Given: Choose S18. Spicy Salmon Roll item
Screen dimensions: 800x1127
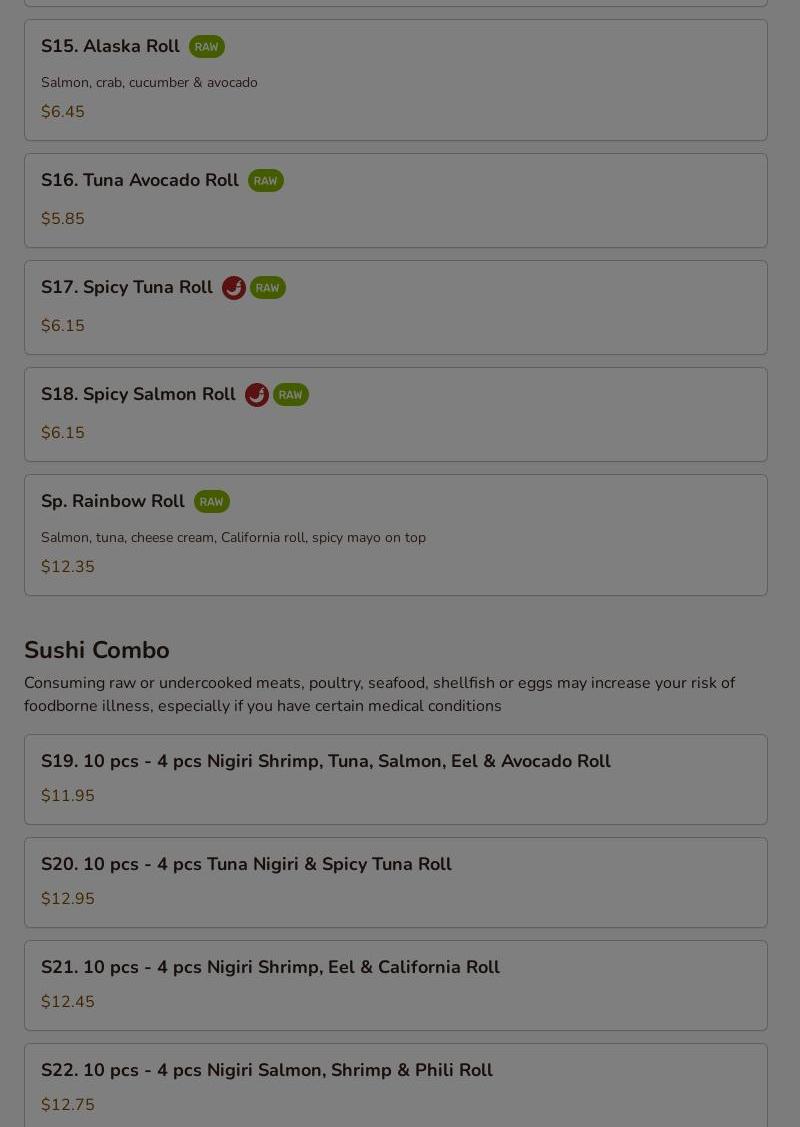Looking at the screenshot, I should (396, 415).
